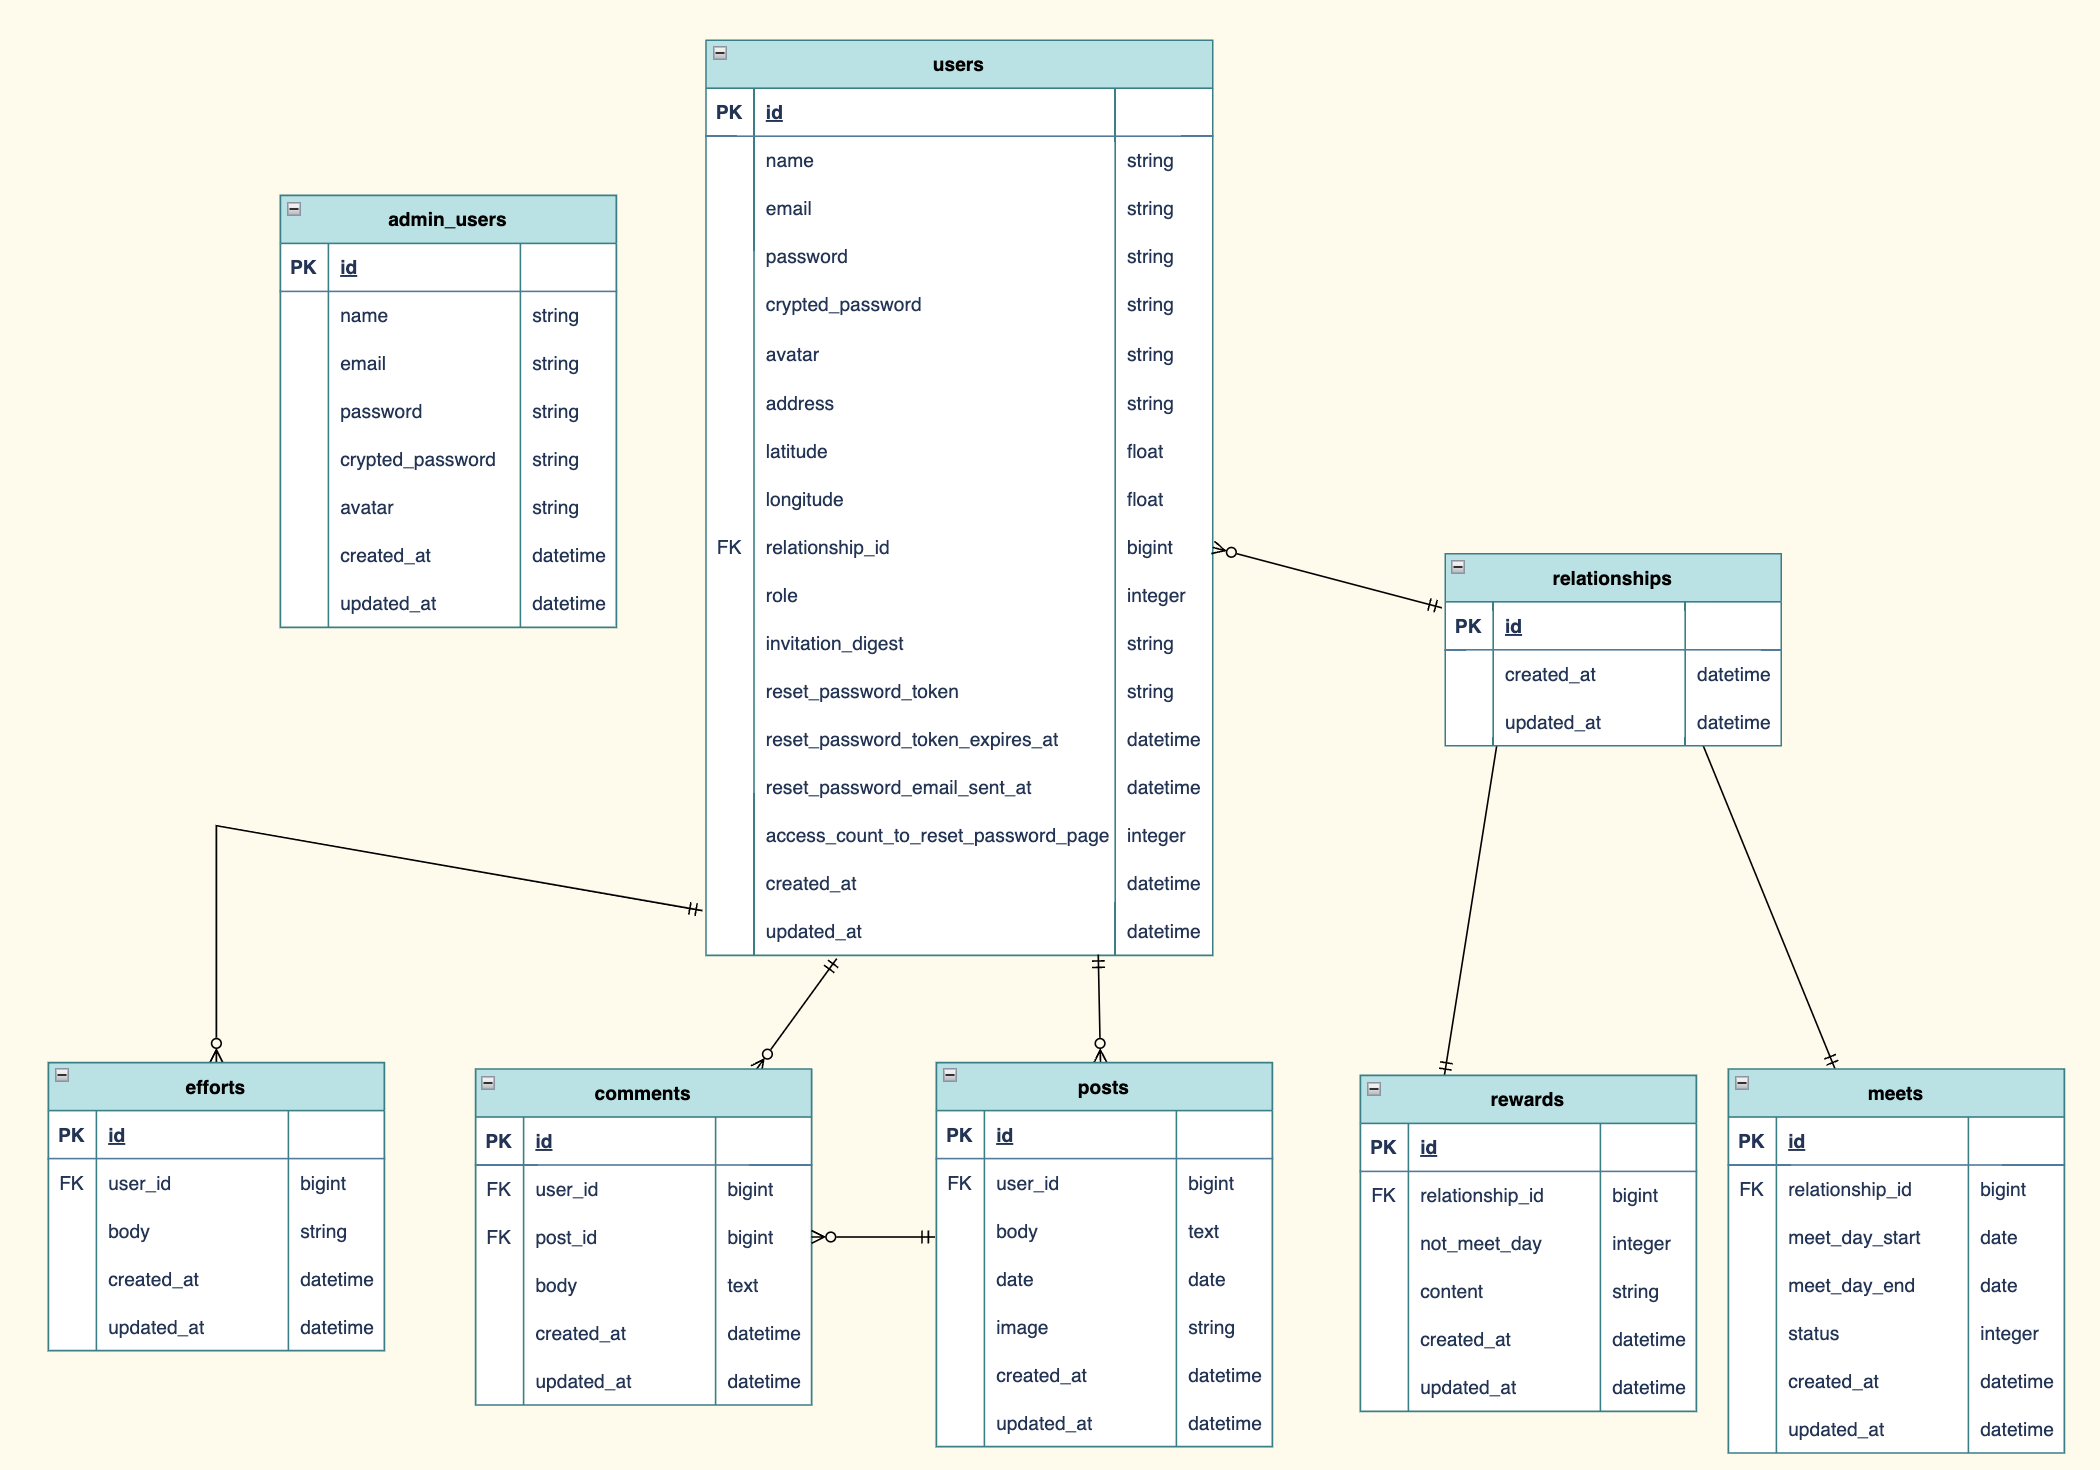Collapse the rewards table
This screenshot has width=2100, height=1470.
pyautogui.click(x=1374, y=1089)
